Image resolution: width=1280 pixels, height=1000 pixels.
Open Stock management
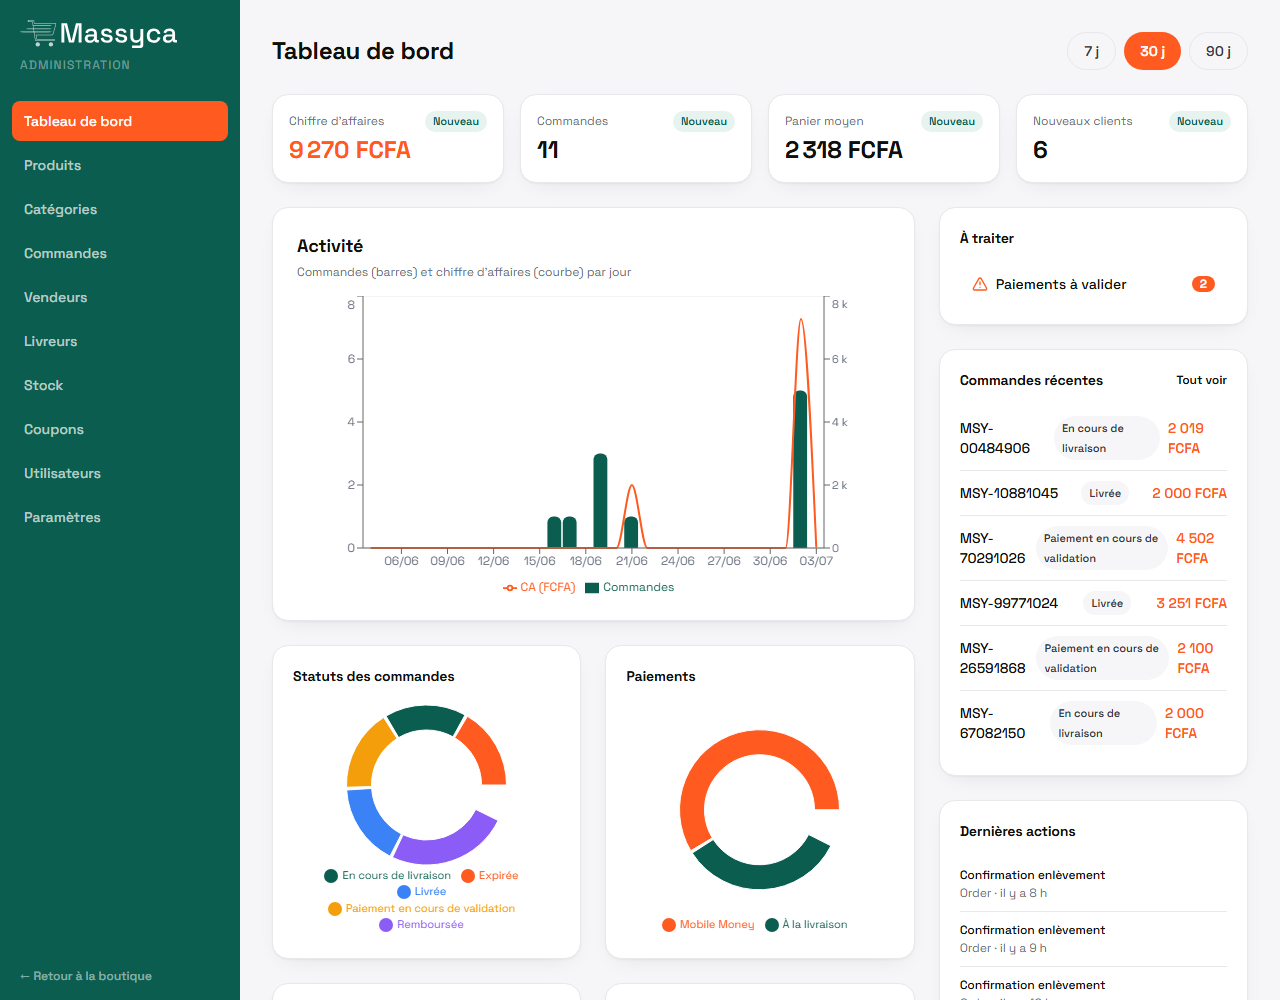click(120, 385)
